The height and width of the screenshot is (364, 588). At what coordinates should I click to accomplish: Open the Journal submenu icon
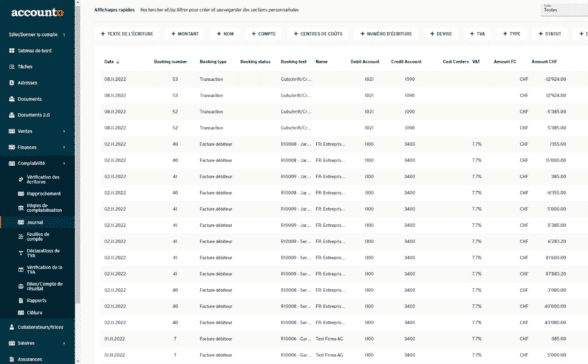point(21,222)
